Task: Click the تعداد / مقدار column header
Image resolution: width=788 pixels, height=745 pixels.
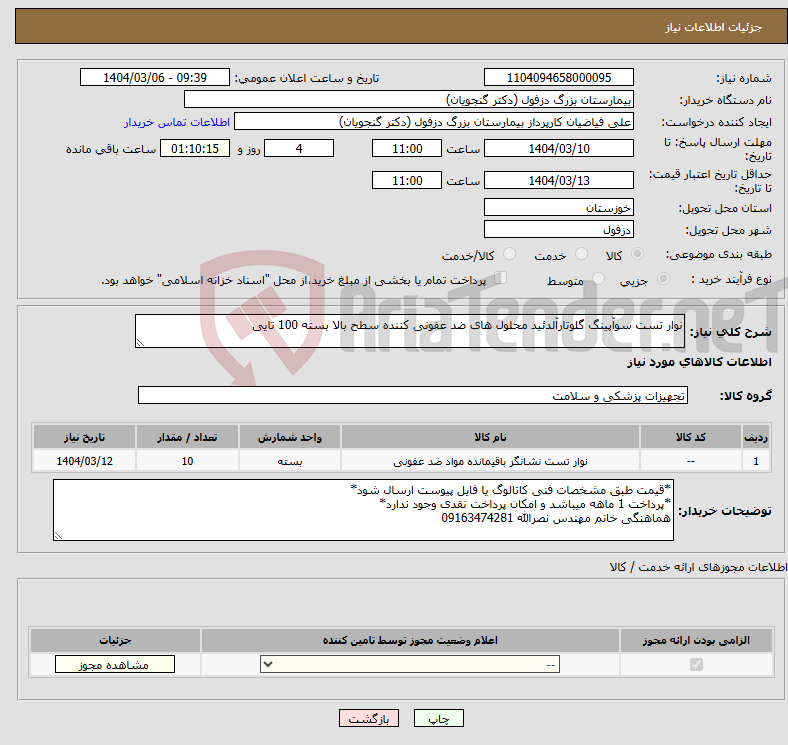Action: point(187,437)
